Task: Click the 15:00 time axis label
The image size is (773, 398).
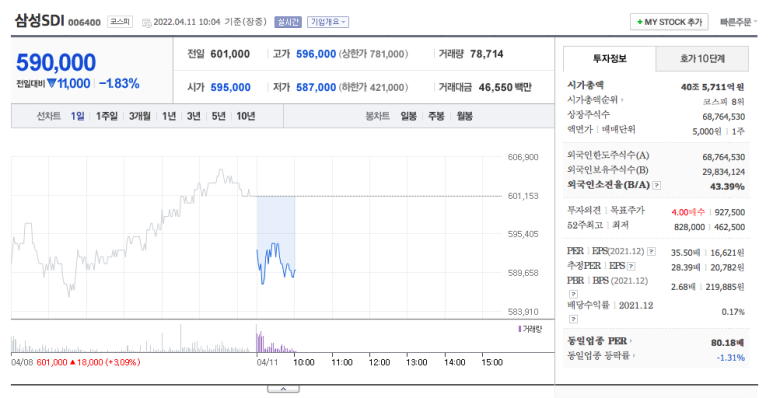Action: pos(492,362)
